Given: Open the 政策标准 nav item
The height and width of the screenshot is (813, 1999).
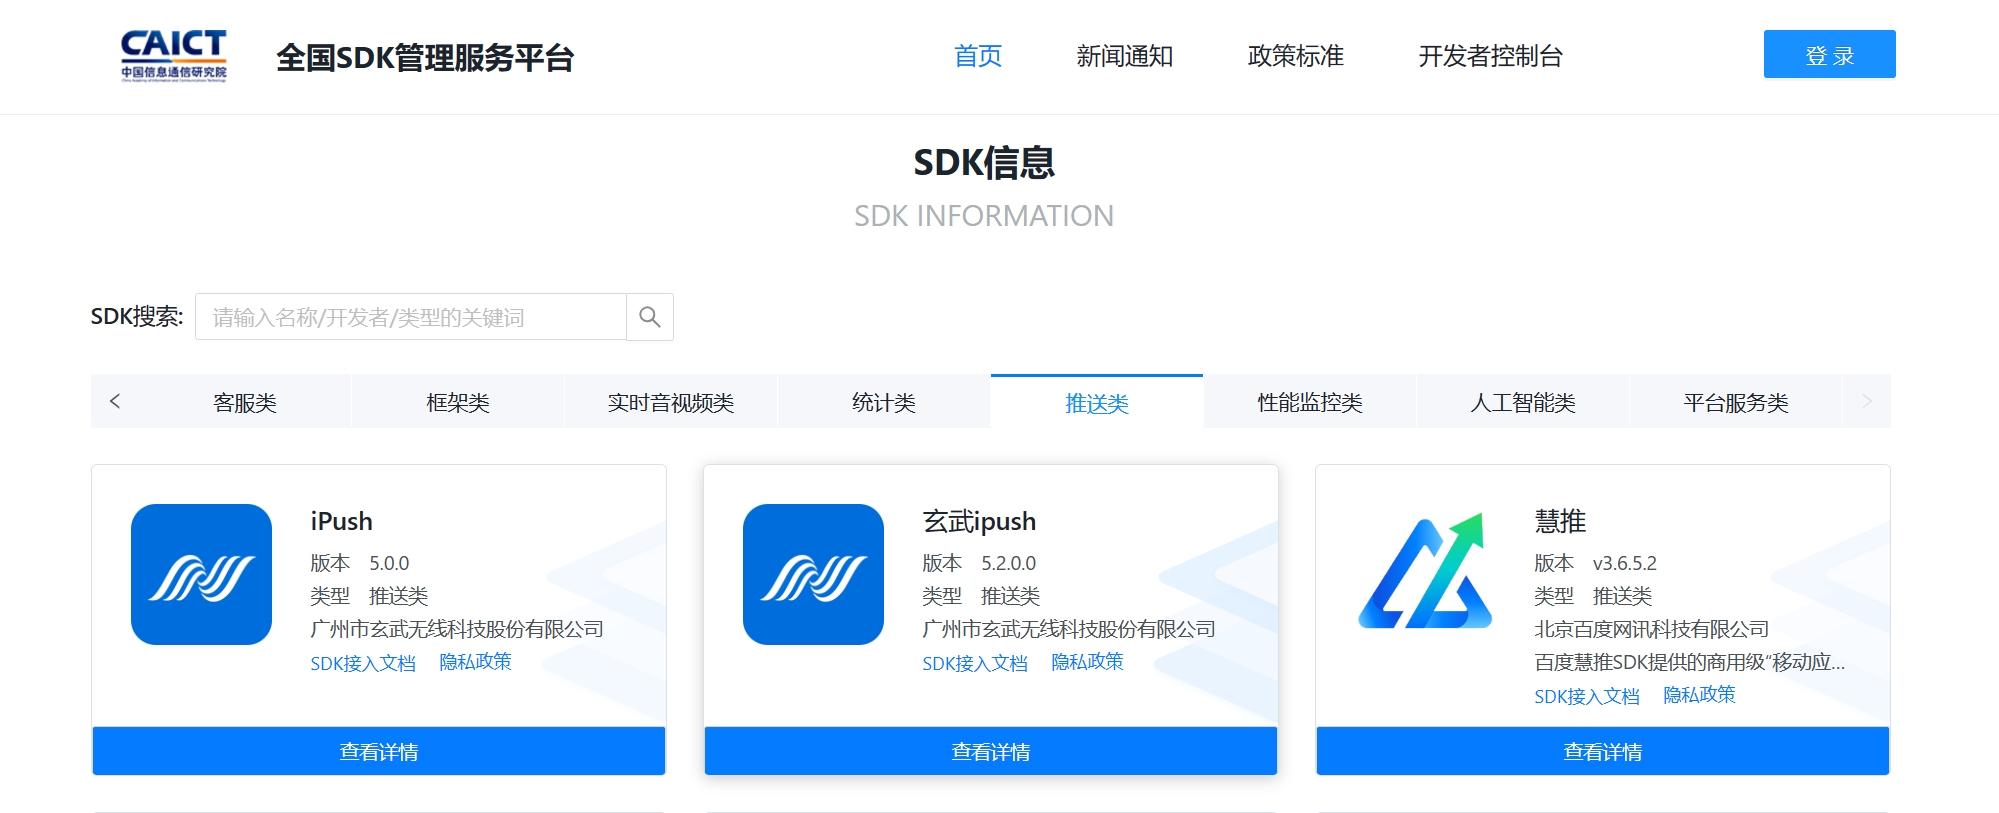Looking at the screenshot, I should point(1295,56).
